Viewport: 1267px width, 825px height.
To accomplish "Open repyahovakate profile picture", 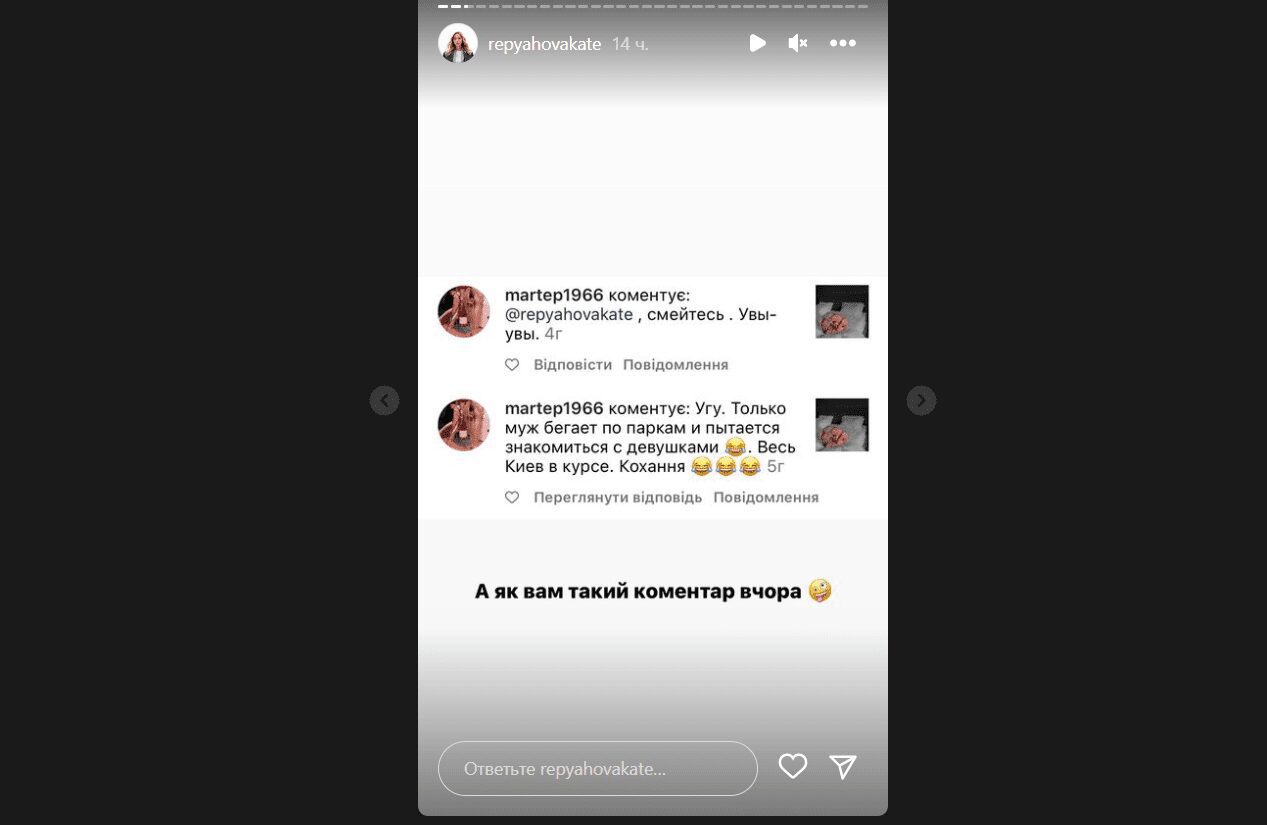I will click(x=458, y=43).
